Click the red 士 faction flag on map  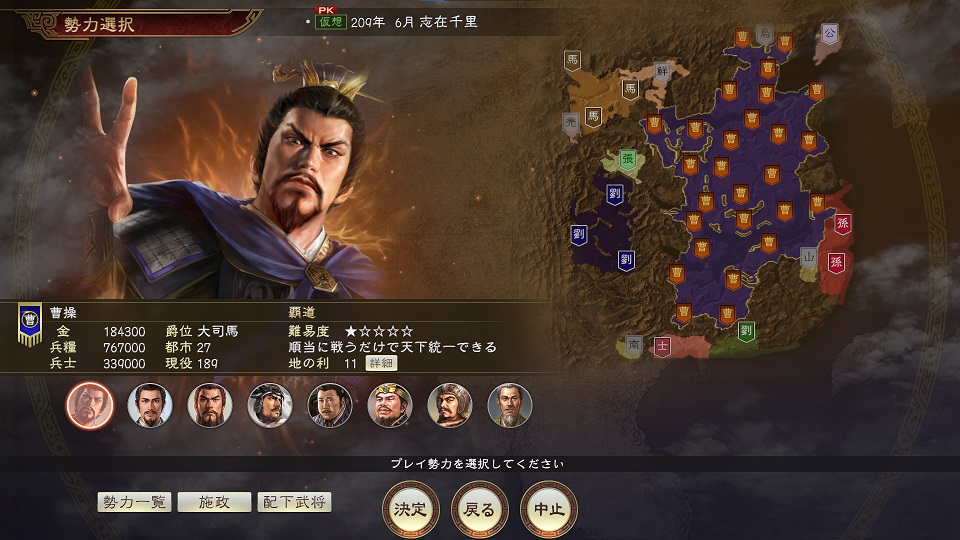tap(662, 347)
